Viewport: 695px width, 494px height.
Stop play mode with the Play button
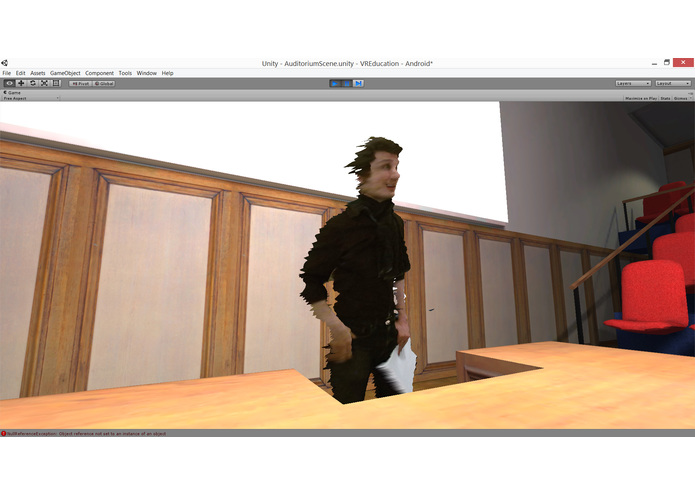click(335, 83)
